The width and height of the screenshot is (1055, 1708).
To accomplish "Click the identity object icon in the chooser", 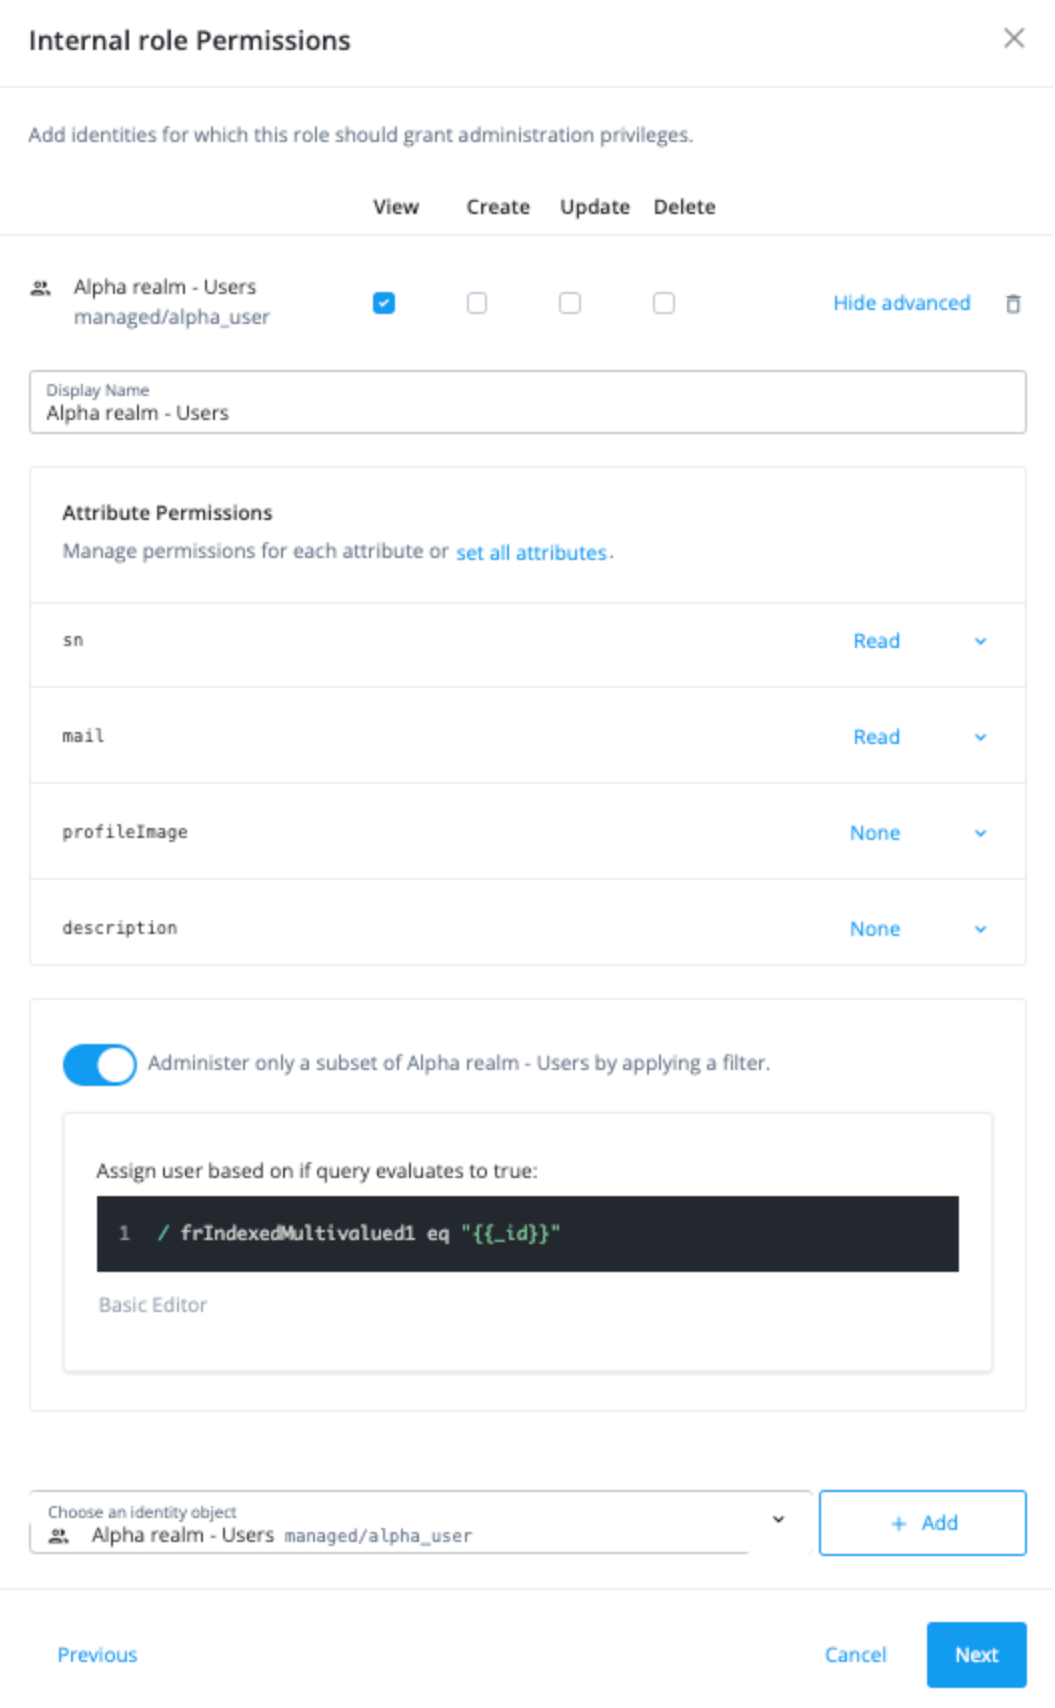I will coord(59,1534).
